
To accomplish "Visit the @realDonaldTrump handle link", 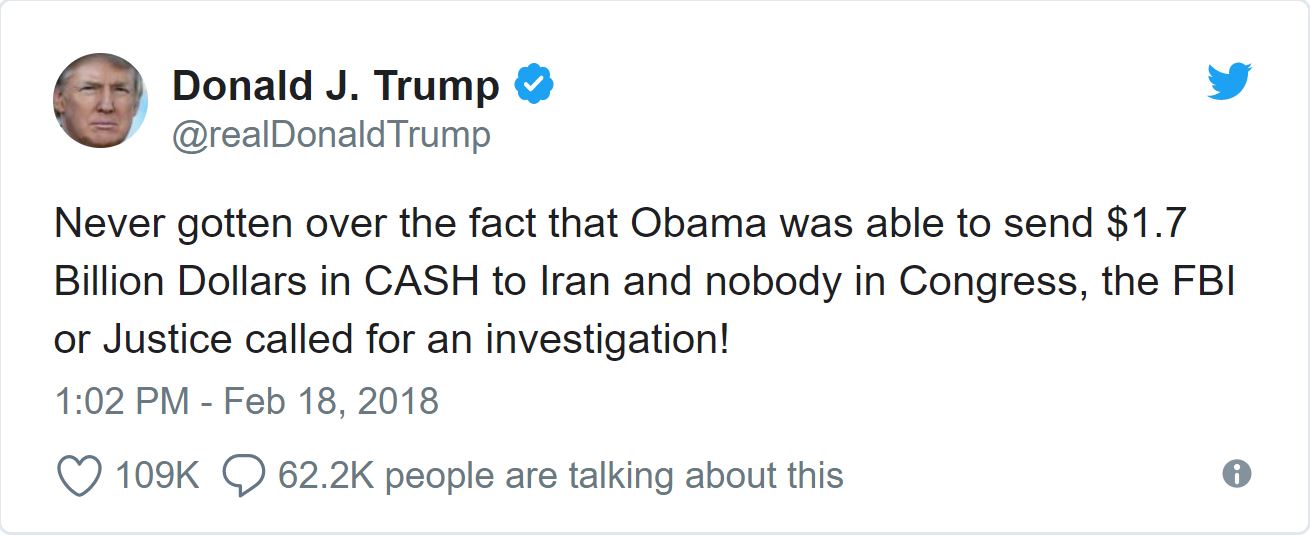I will tap(331, 134).
